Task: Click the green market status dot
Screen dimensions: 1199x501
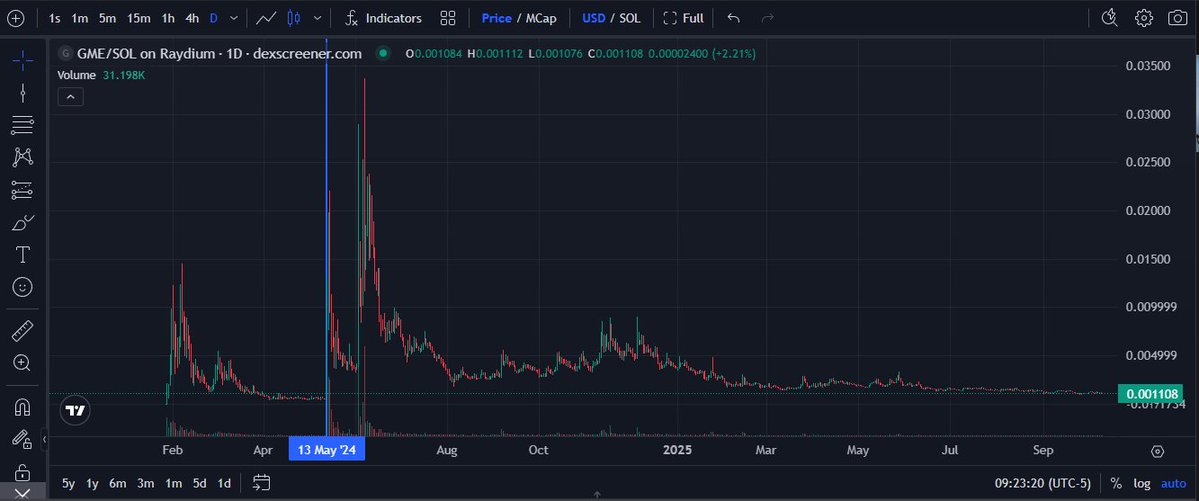Action: (383, 54)
